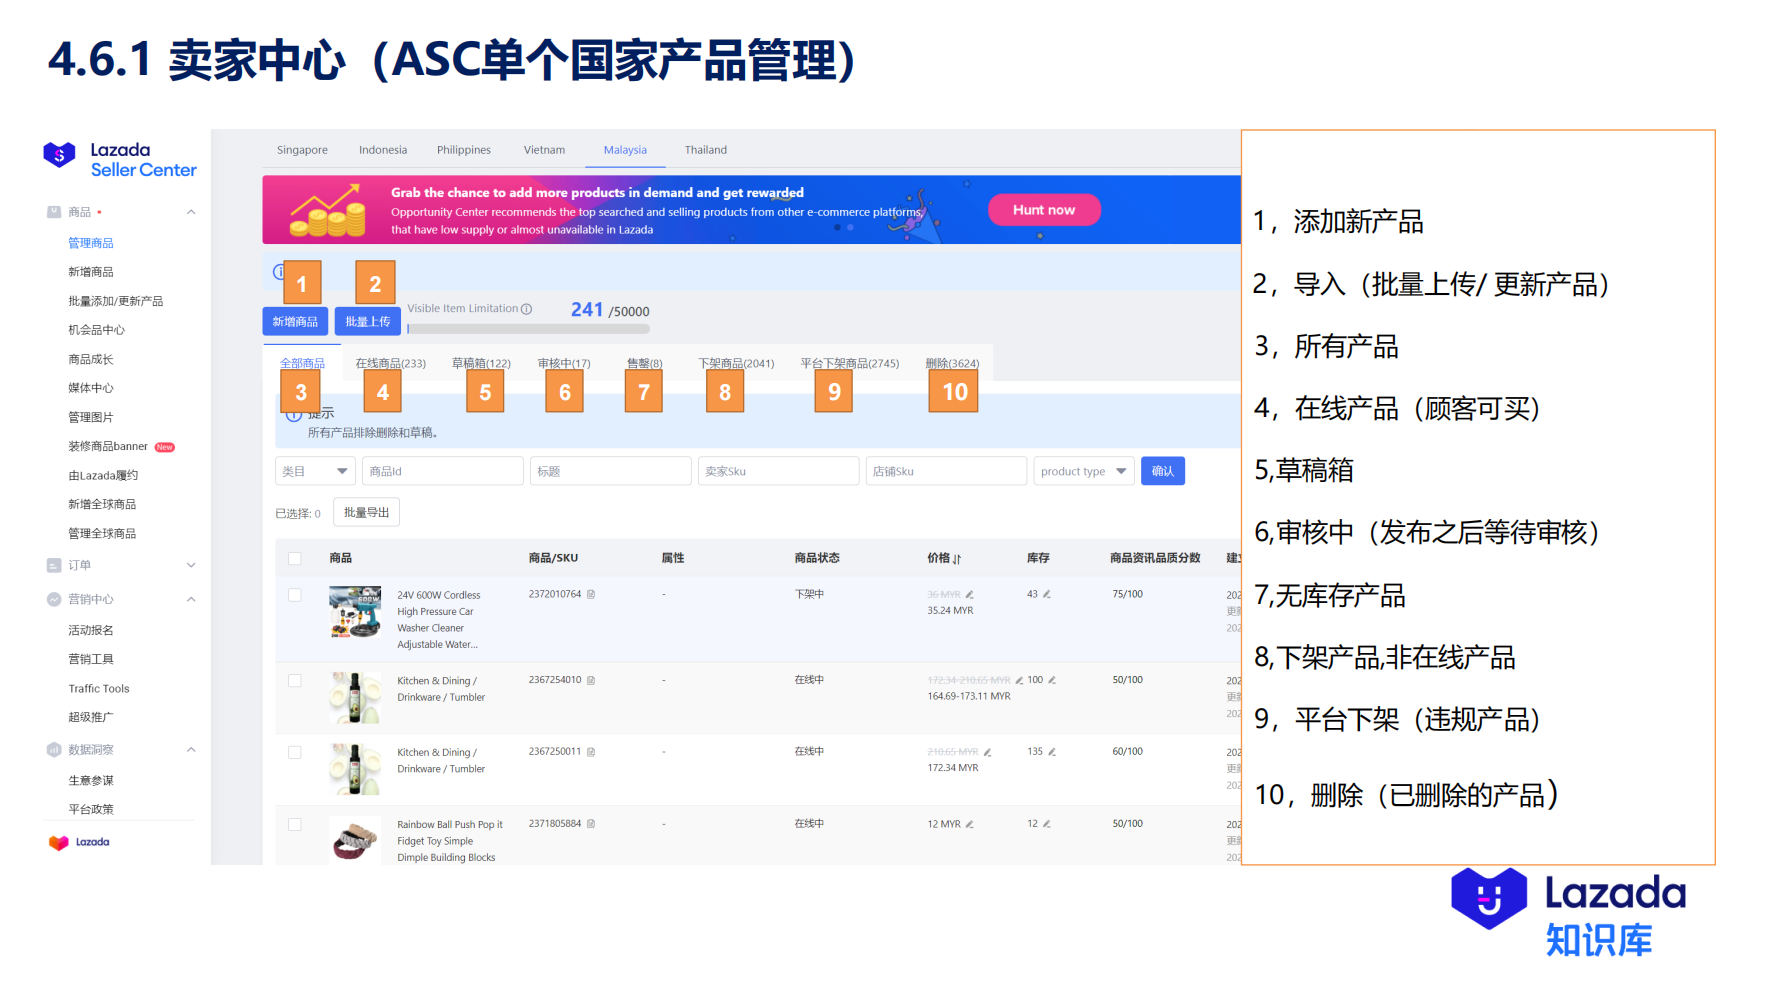Click the 数据洞察 icon
The width and height of the screenshot is (1778, 1000).
(53, 749)
